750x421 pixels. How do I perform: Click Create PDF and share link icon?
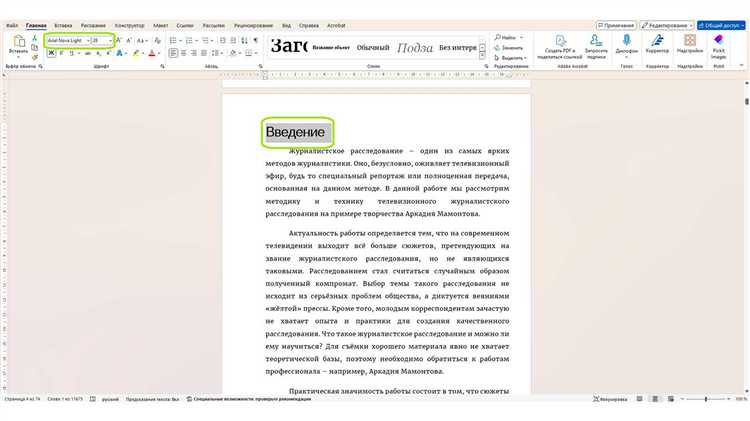[x=560, y=41]
